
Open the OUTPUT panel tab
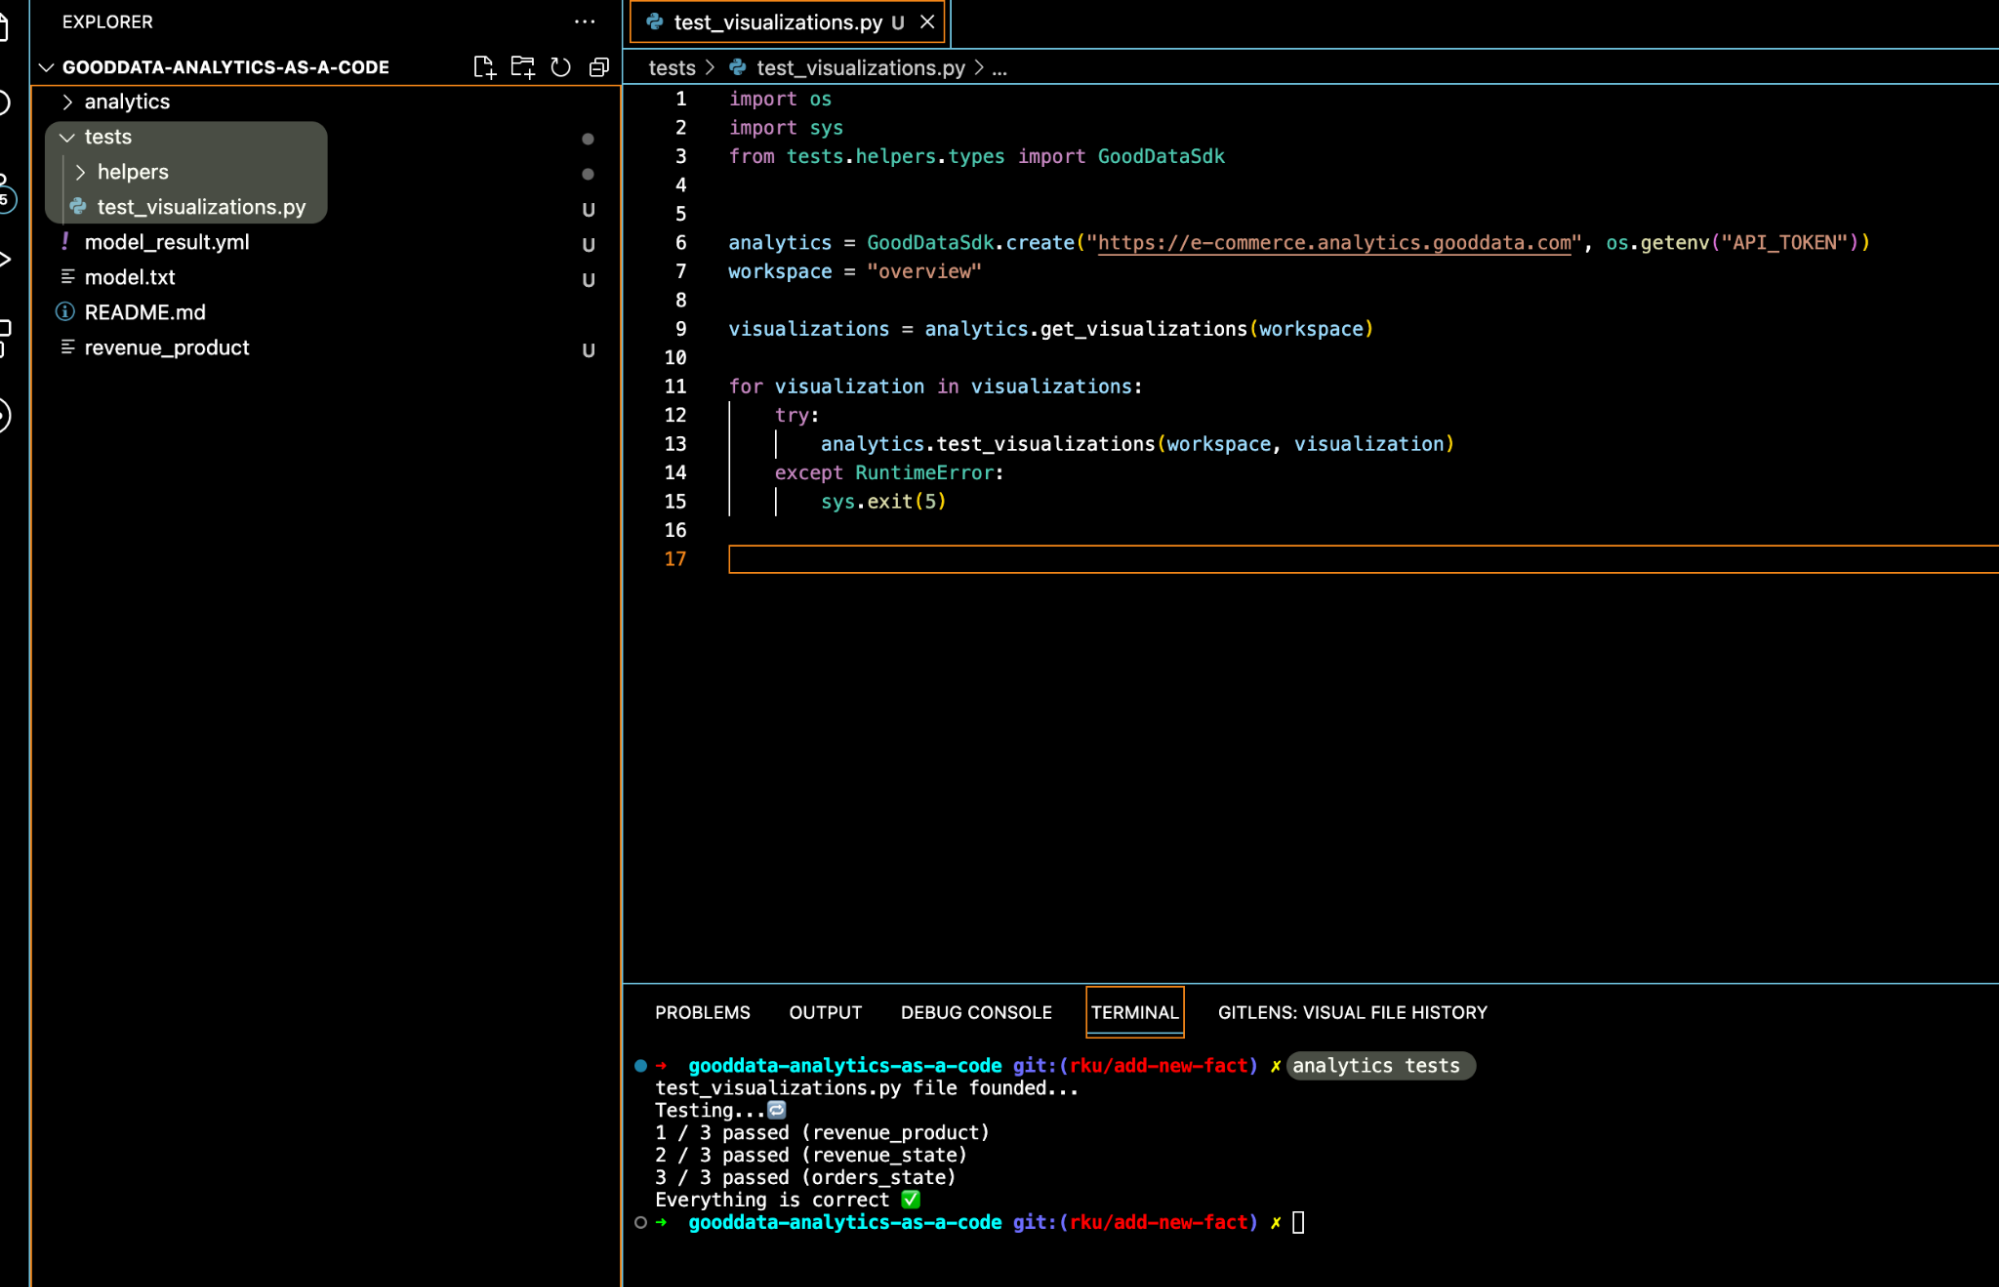[x=825, y=1012]
